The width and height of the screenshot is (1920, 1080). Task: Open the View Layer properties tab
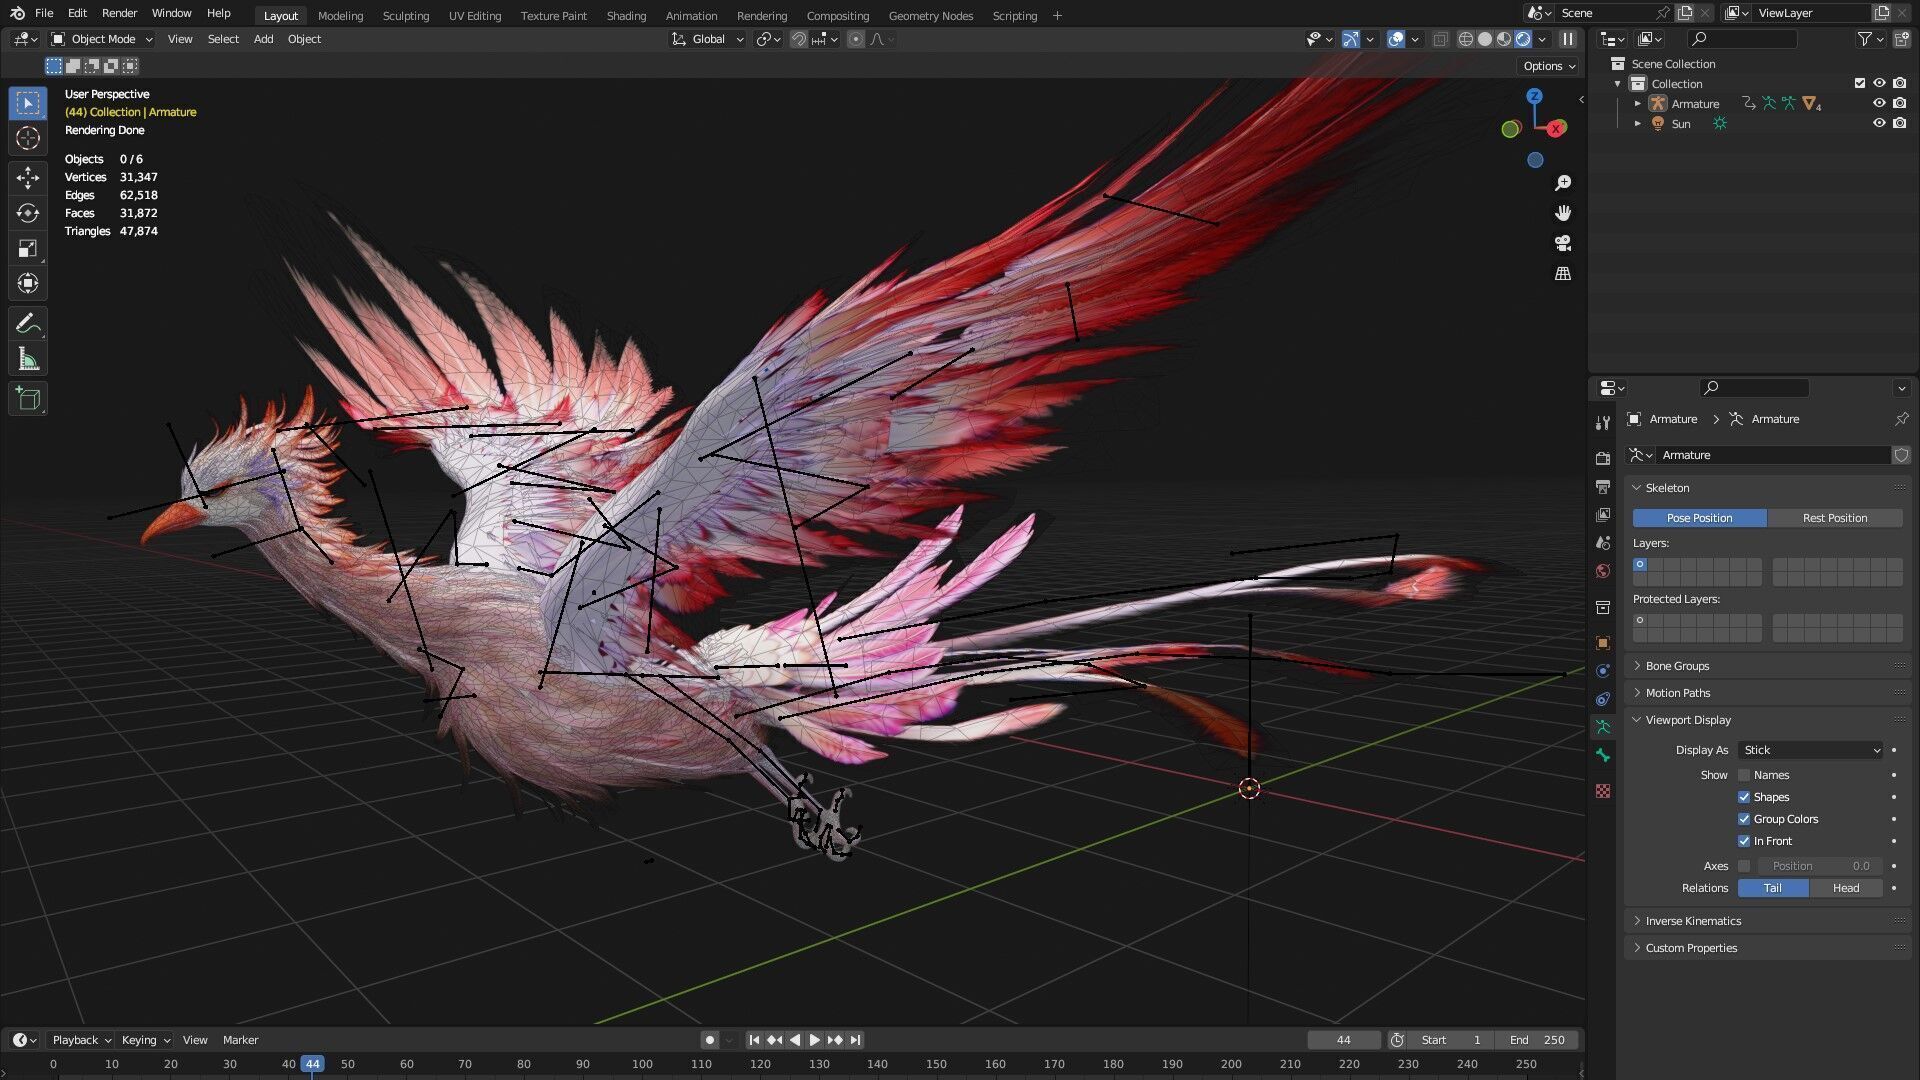(x=1603, y=515)
